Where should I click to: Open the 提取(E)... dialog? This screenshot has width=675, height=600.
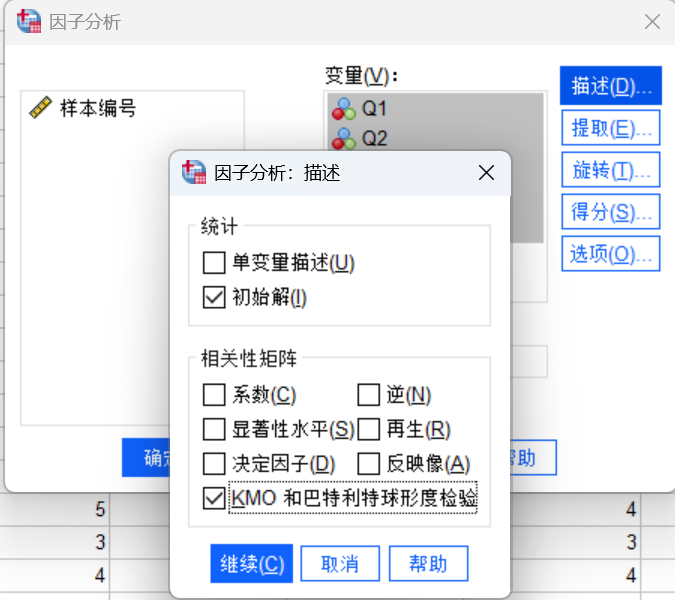[610, 128]
